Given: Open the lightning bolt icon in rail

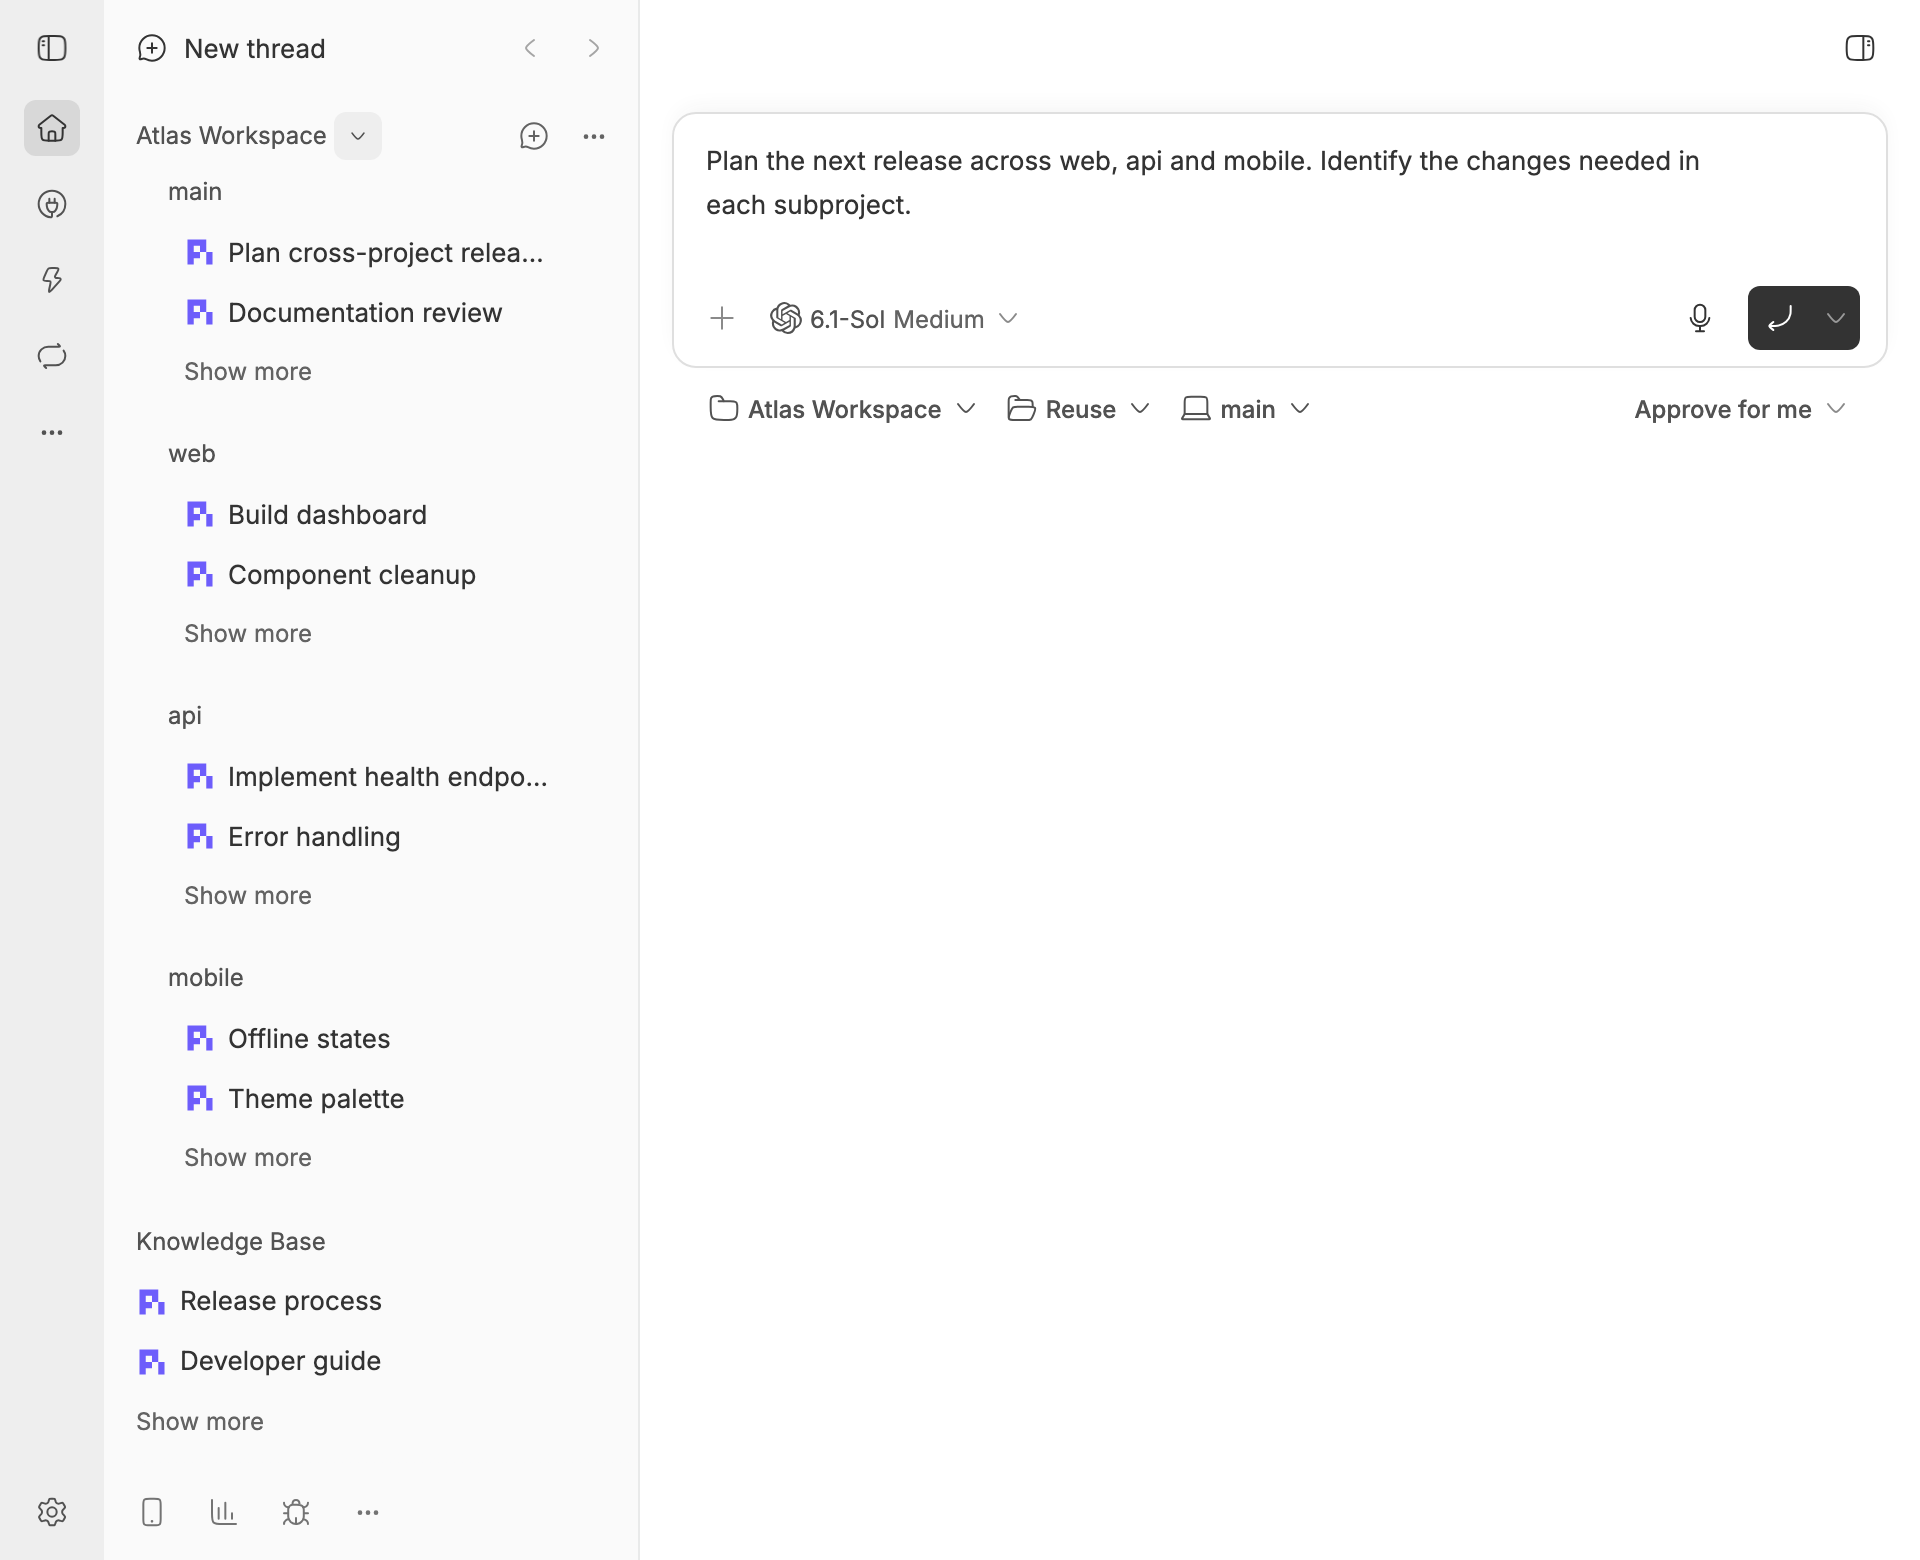Looking at the screenshot, I should [x=52, y=280].
